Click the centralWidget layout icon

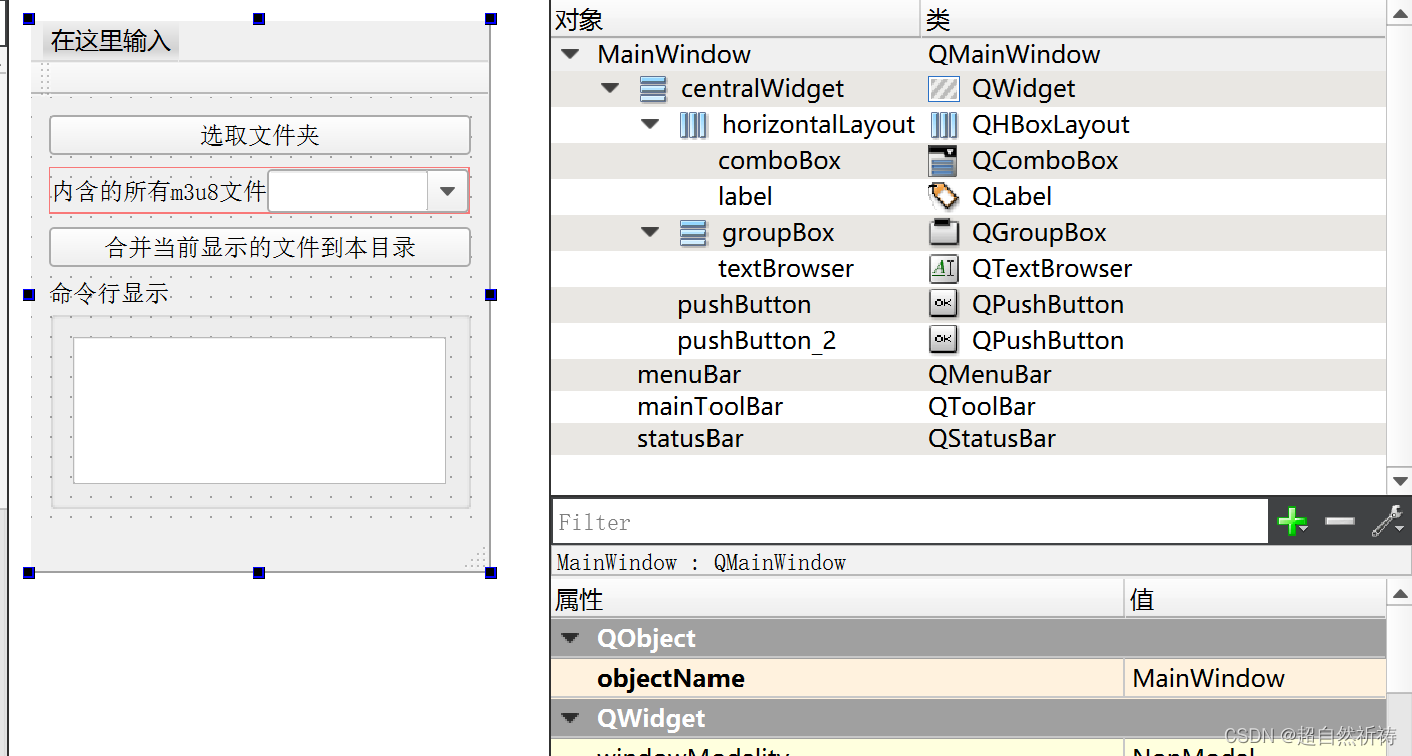click(652, 89)
